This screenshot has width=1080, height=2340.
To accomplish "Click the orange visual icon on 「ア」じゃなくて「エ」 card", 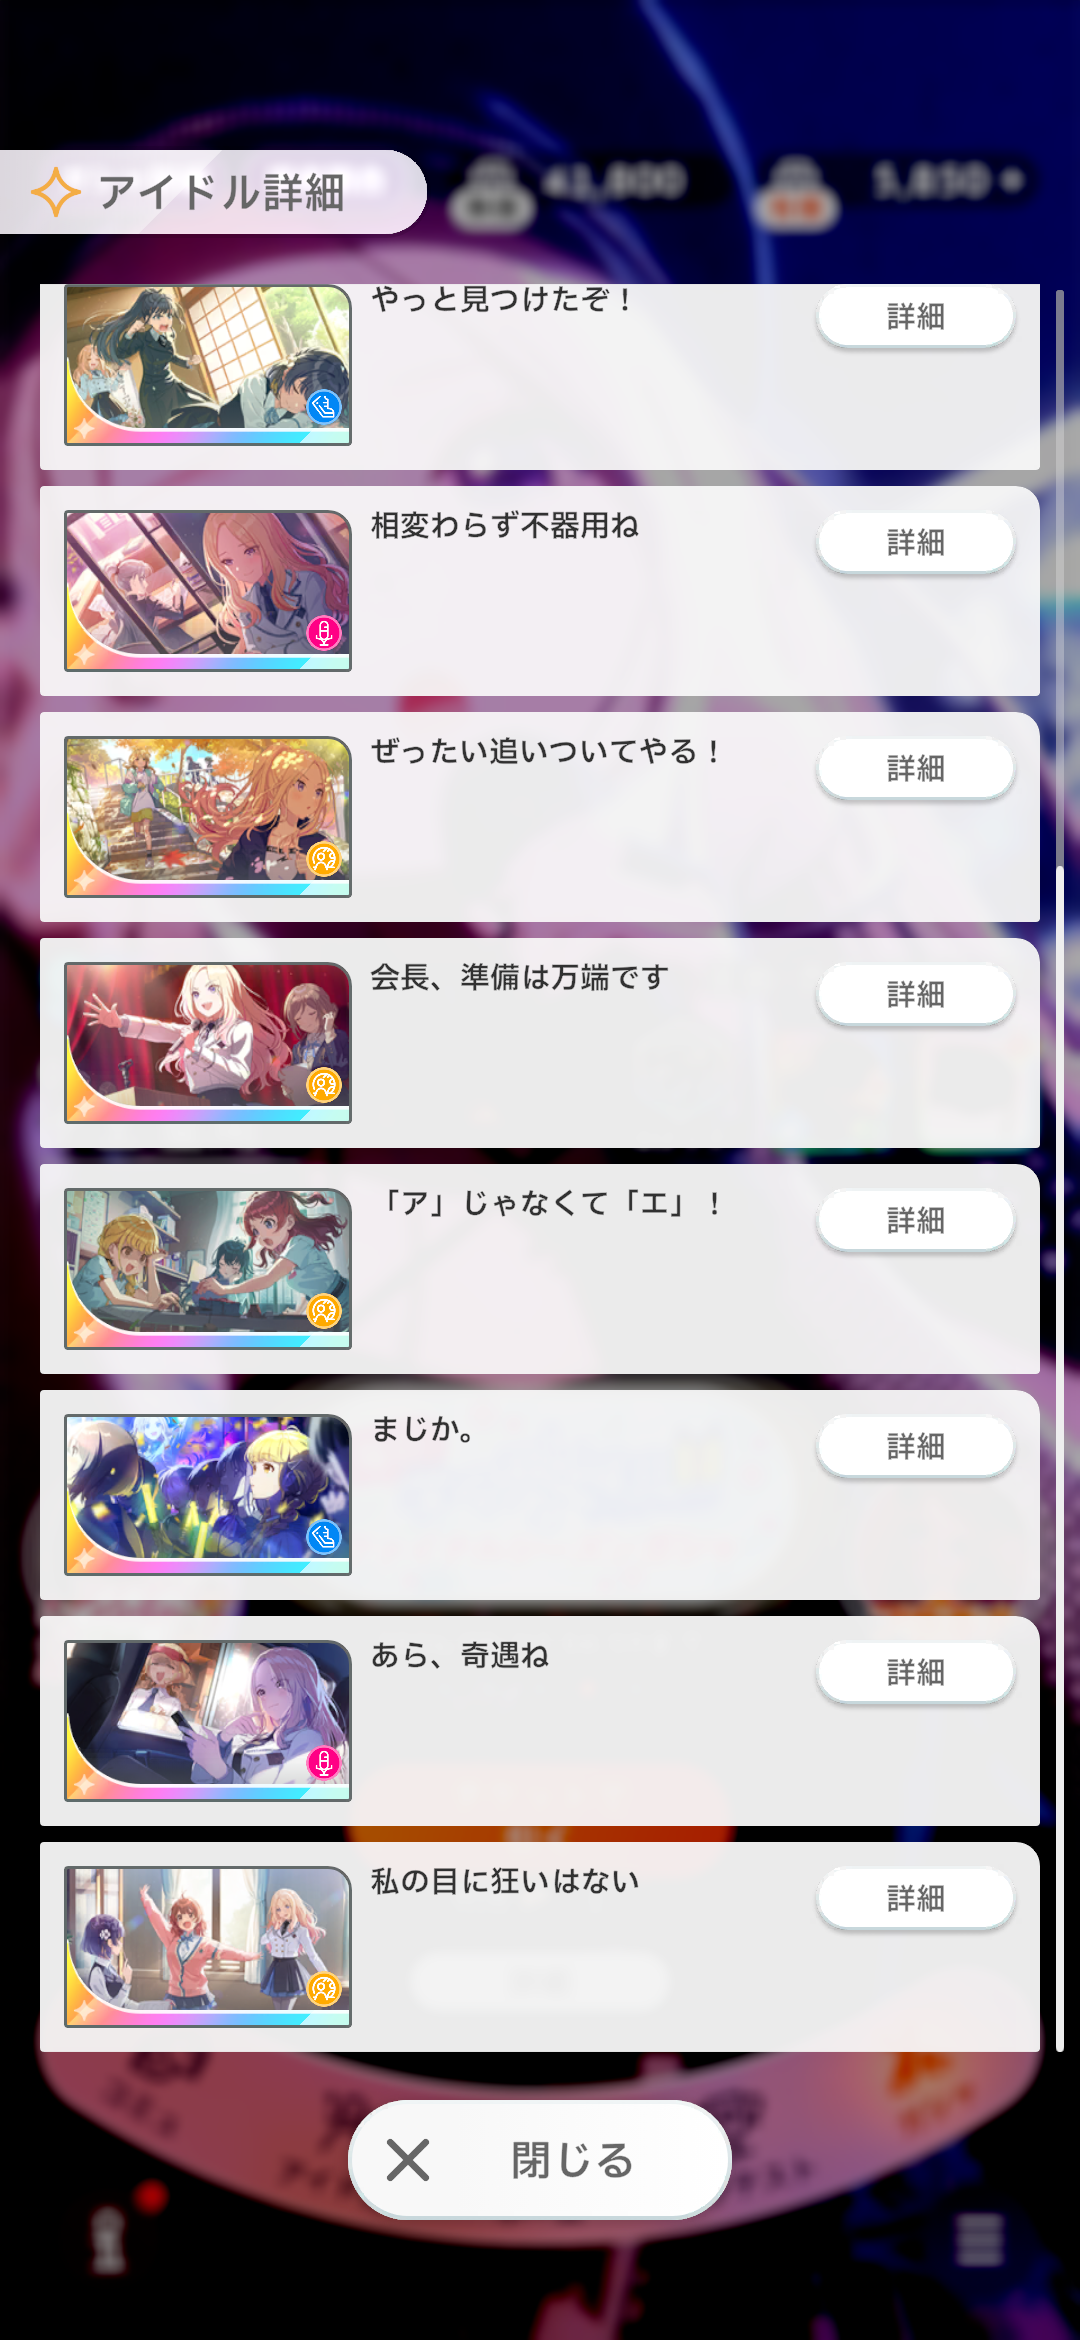I will pos(324,1311).
